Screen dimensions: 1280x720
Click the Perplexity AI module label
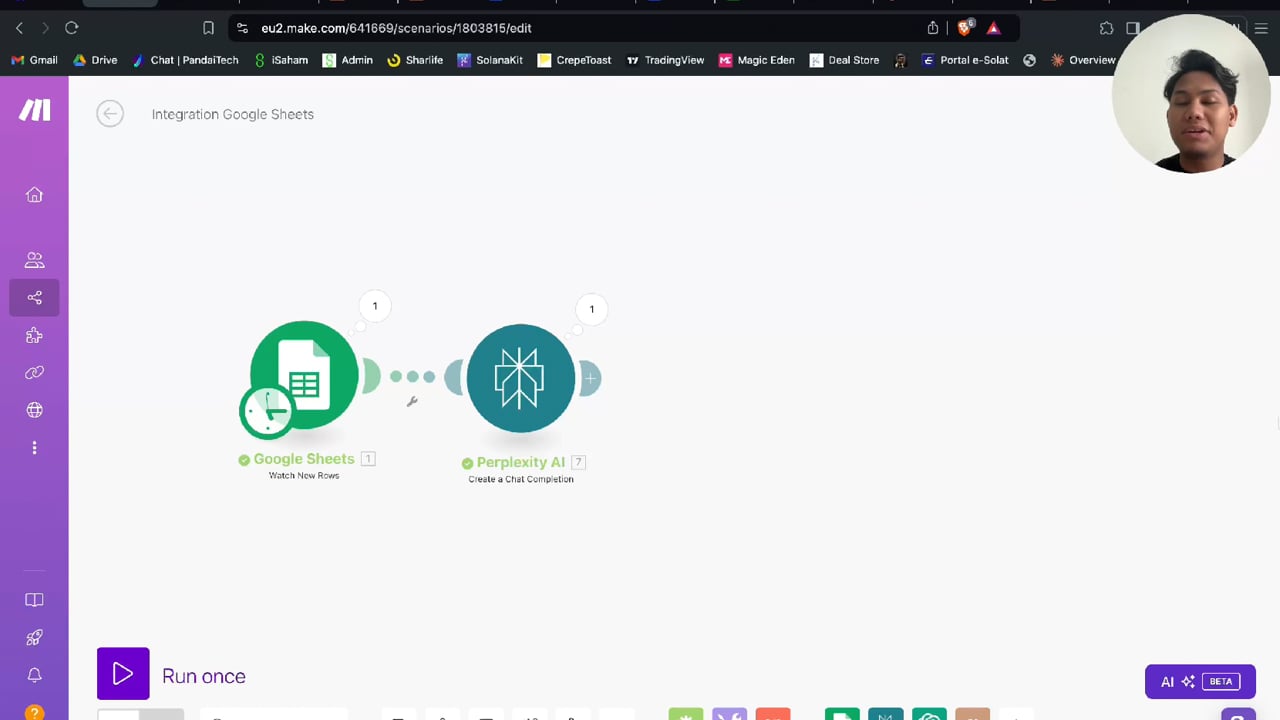tap(521, 462)
